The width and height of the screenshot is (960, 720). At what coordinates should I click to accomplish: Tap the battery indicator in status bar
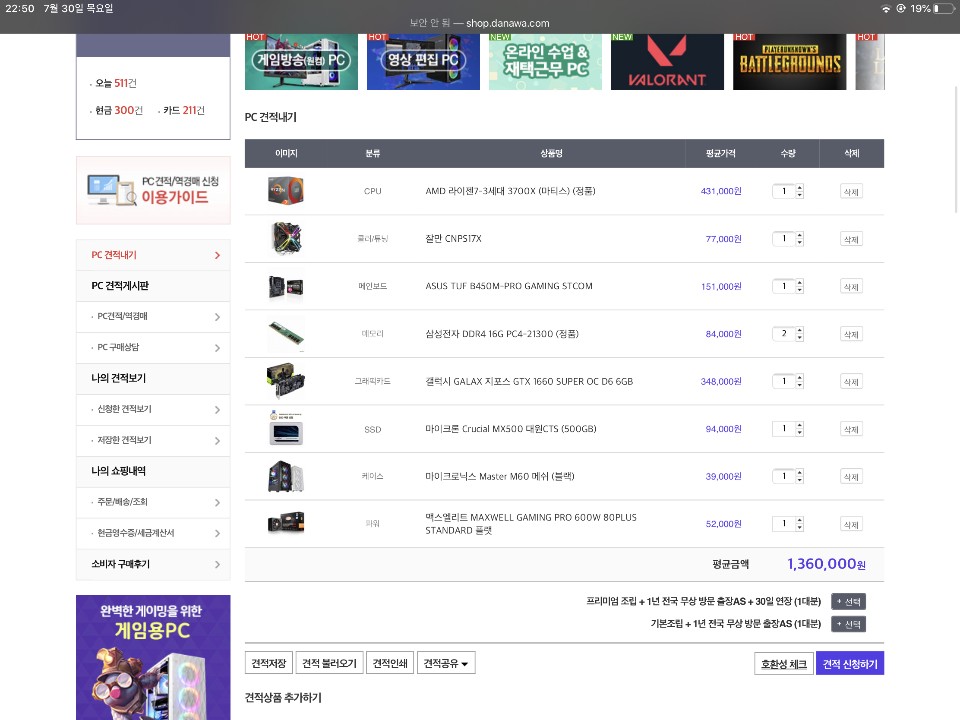[x=944, y=9]
